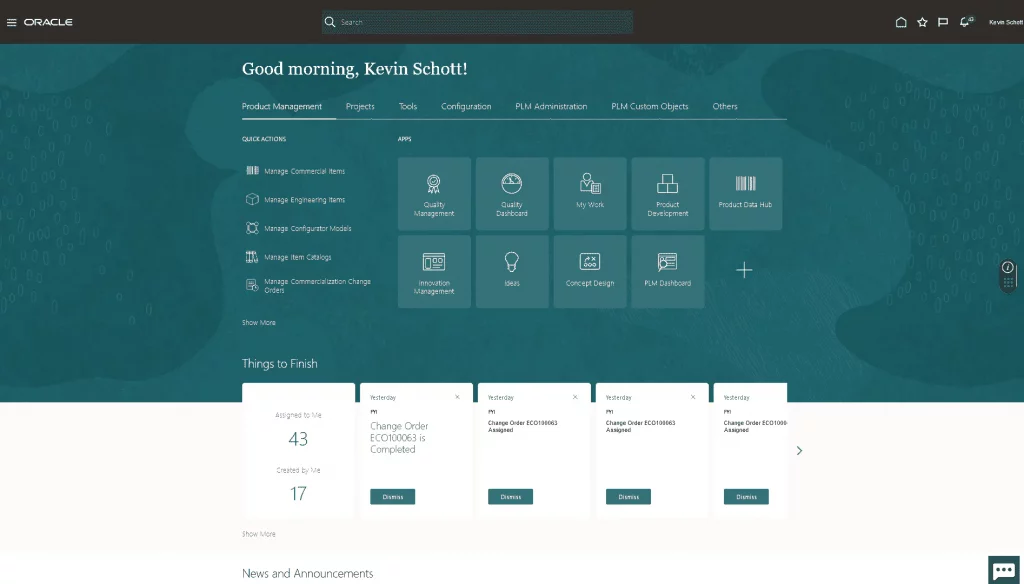The height and width of the screenshot is (584, 1024).
Task: Open the hamburger navigator menu
Action: coord(12,22)
